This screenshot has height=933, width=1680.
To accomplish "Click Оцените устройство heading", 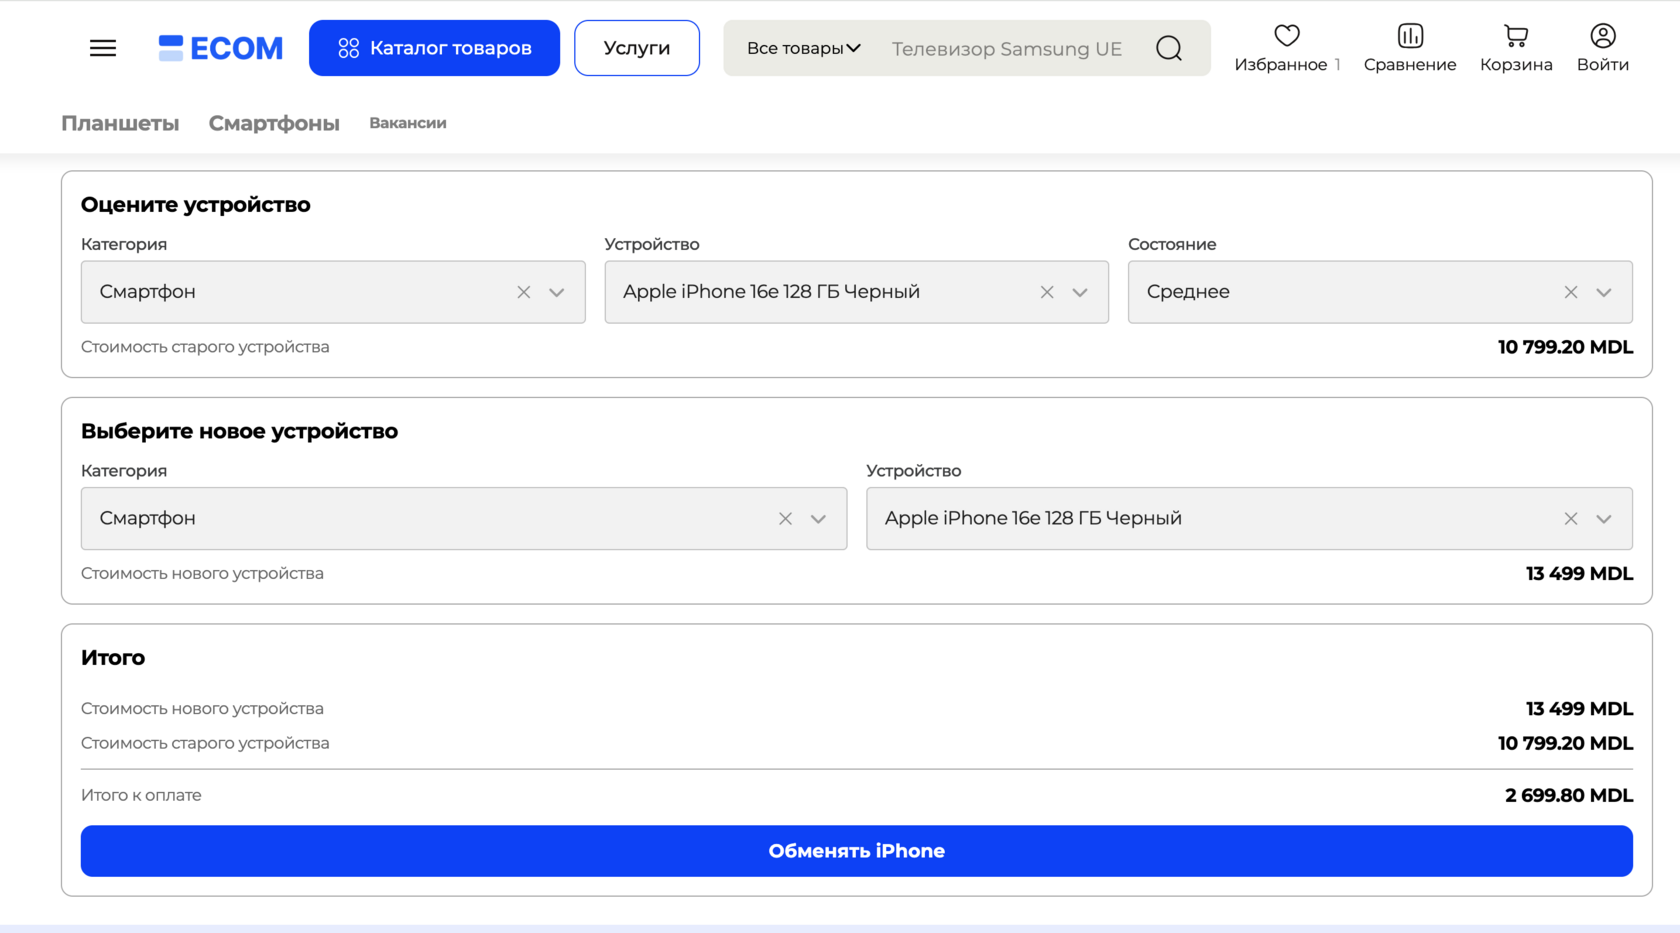I will pyautogui.click(x=196, y=205).
